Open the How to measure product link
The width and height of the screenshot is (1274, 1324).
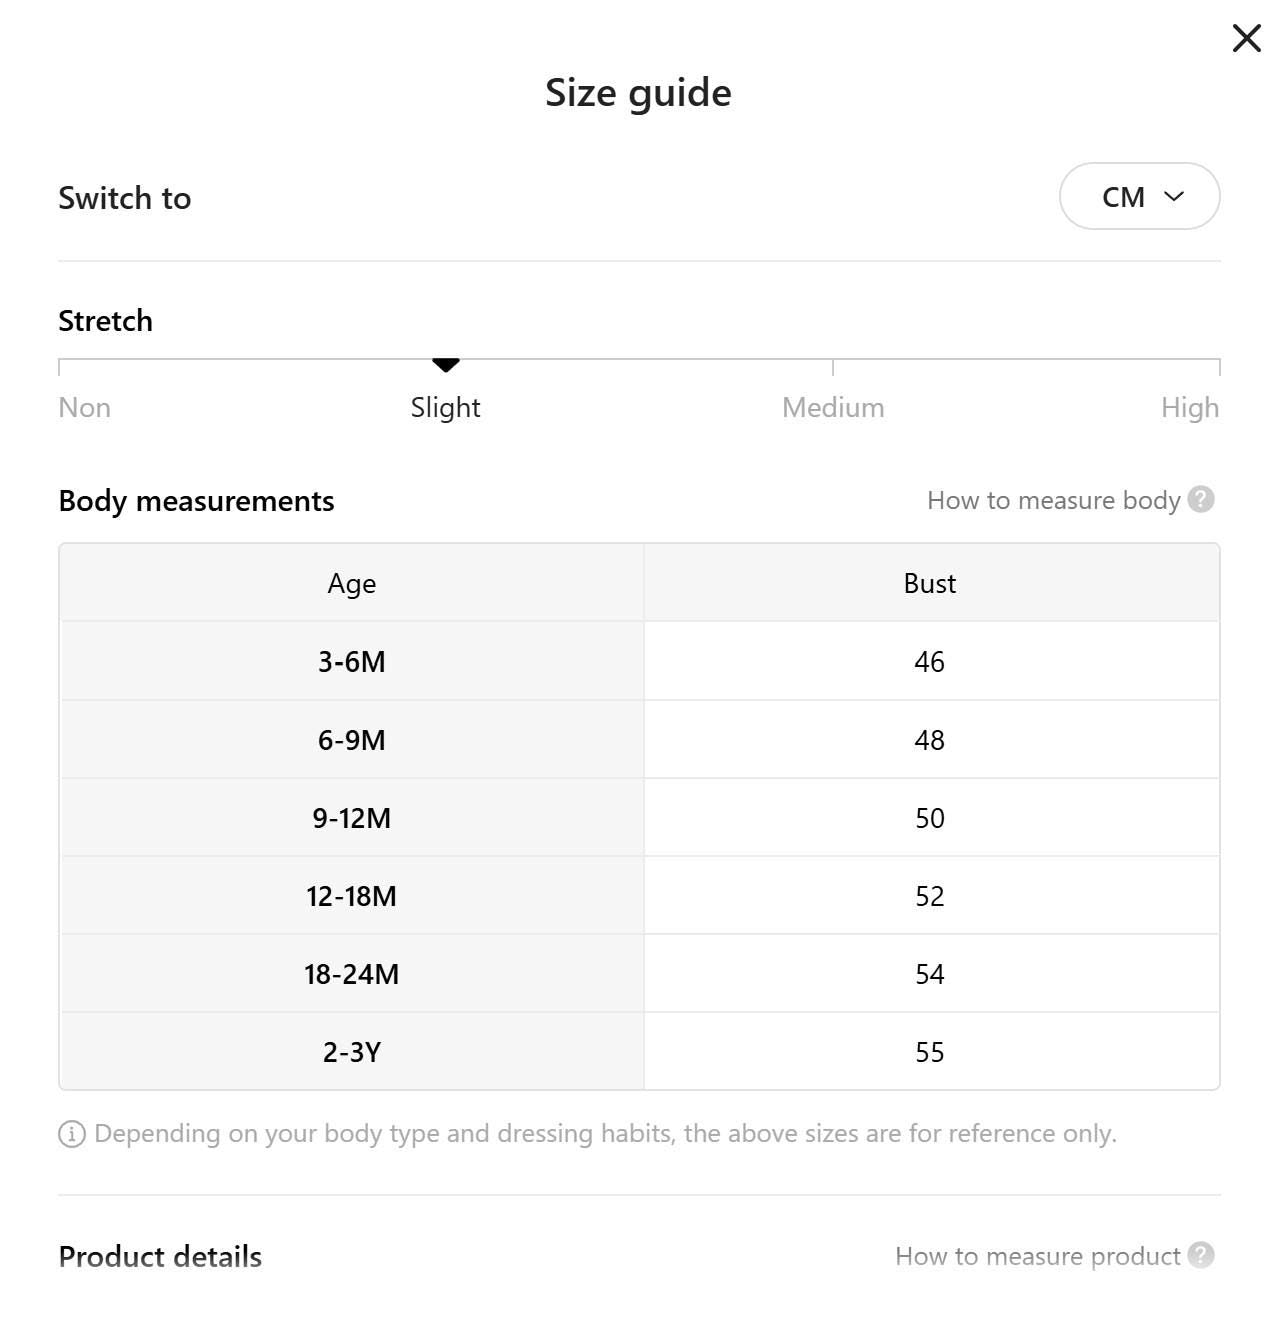click(1037, 1256)
